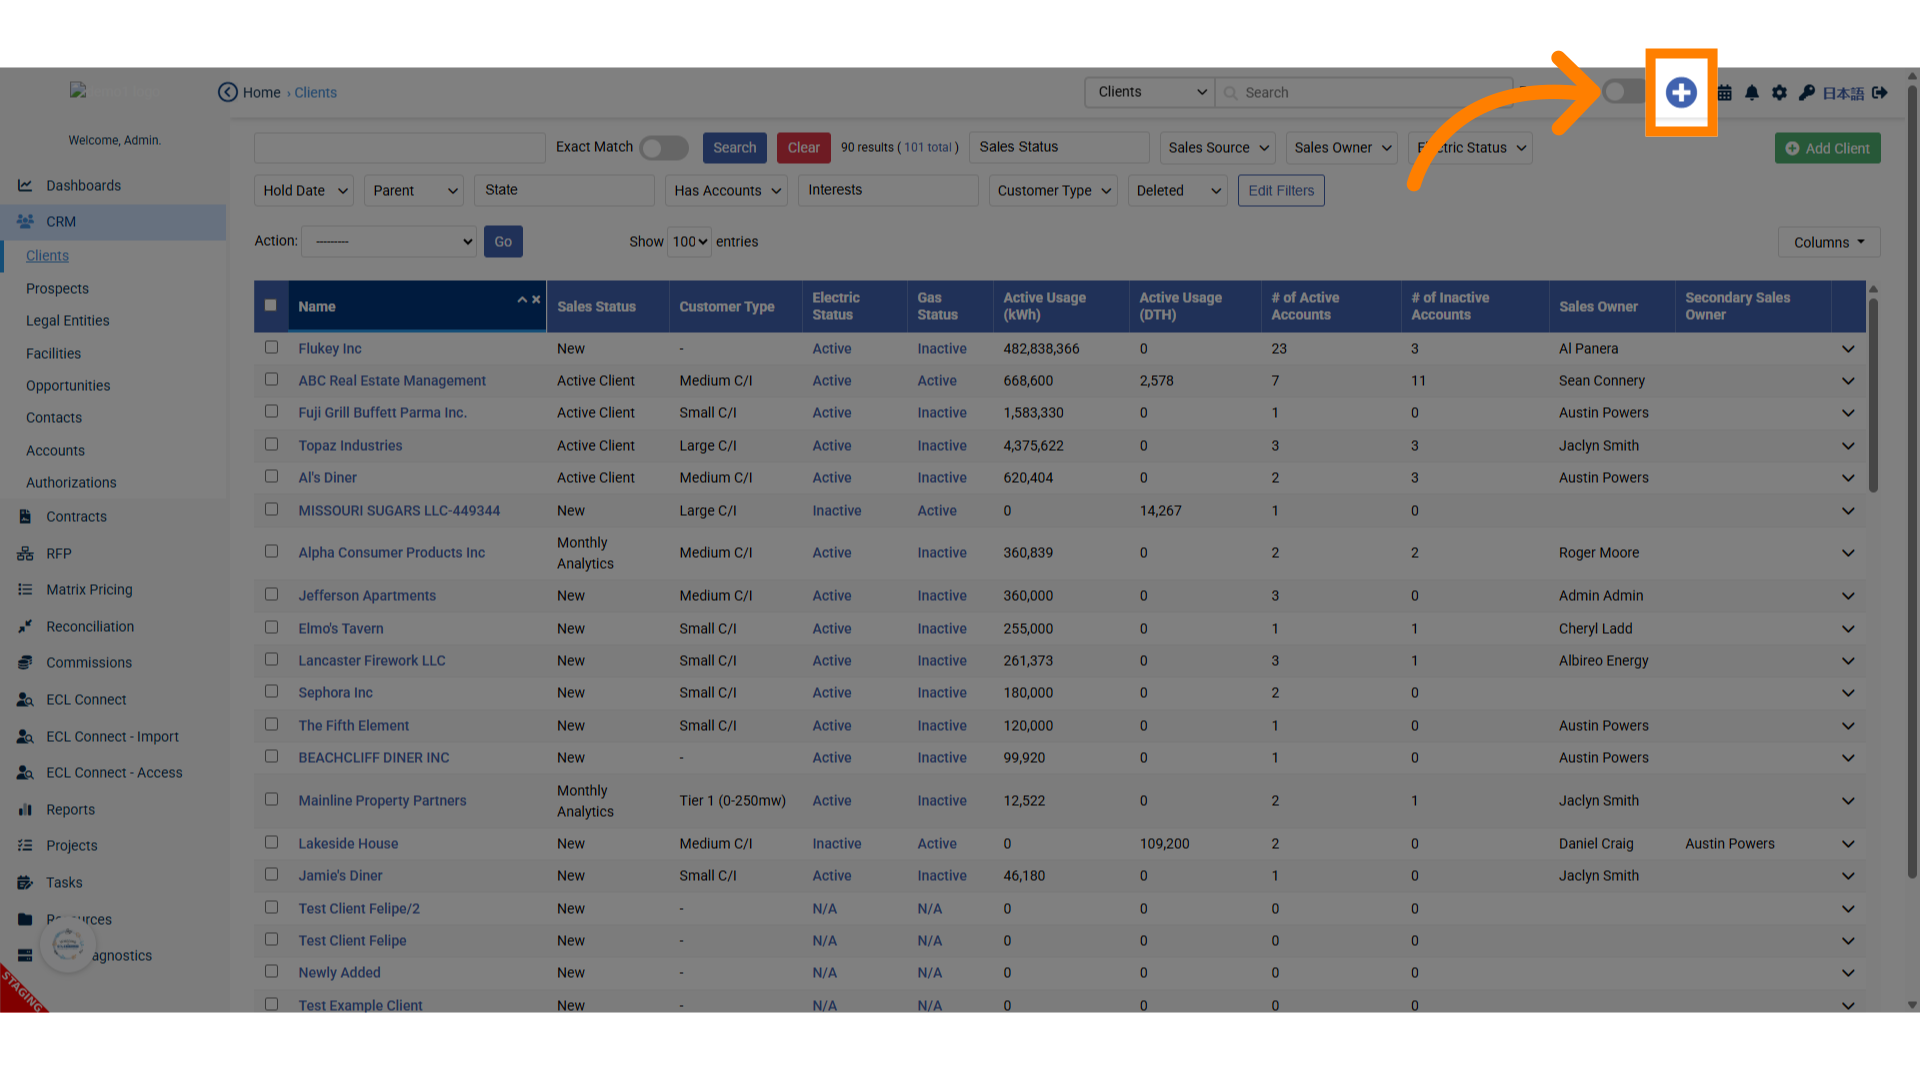Open the Sales Owner filter dropdown
This screenshot has height=1080, width=1920.
[1341, 148]
